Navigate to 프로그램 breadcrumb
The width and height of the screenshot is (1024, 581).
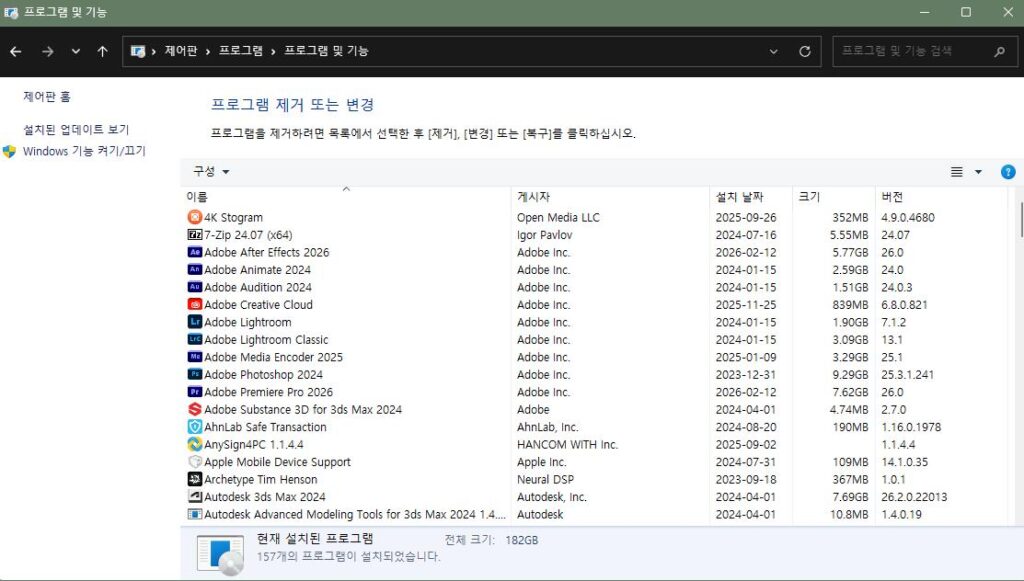[241, 51]
